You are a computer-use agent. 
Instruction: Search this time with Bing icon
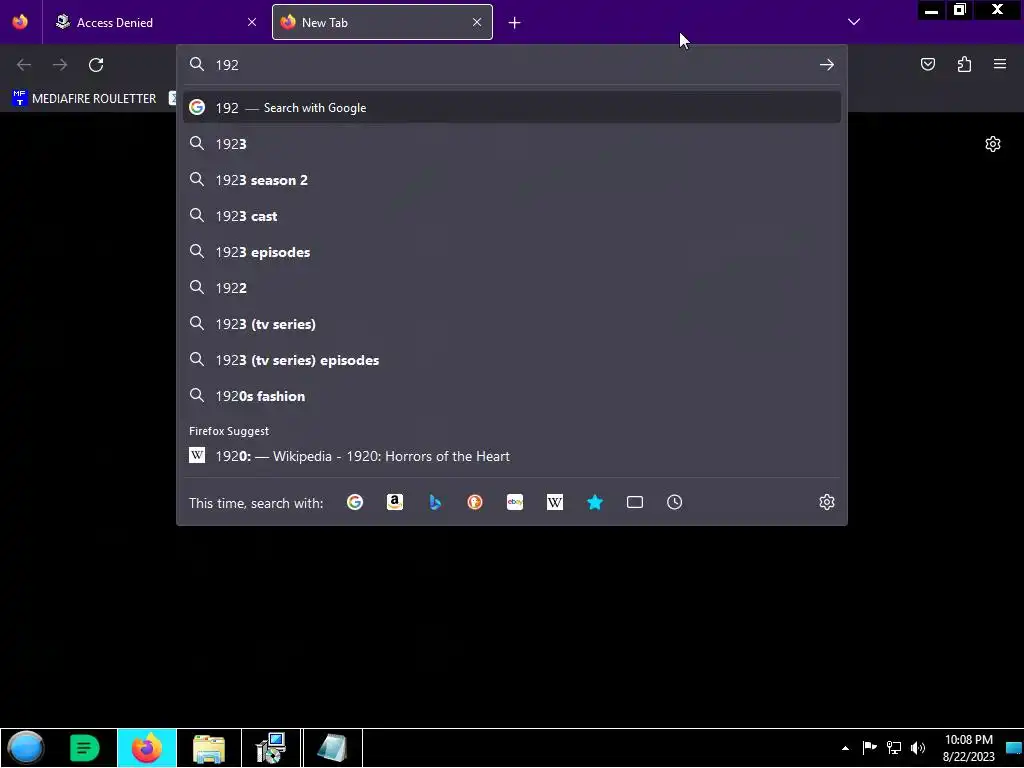(x=435, y=502)
